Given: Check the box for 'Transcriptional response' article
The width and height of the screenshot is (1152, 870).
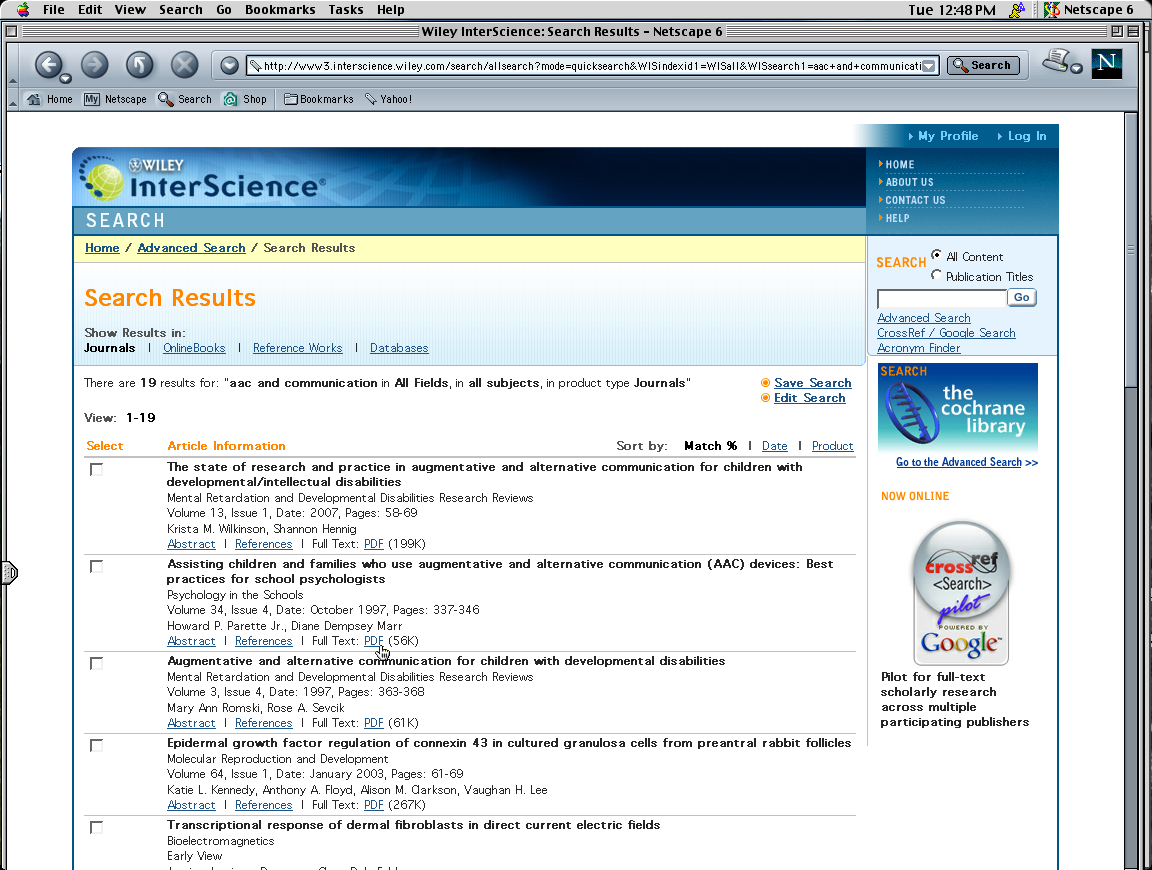Looking at the screenshot, I should click(x=96, y=828).
